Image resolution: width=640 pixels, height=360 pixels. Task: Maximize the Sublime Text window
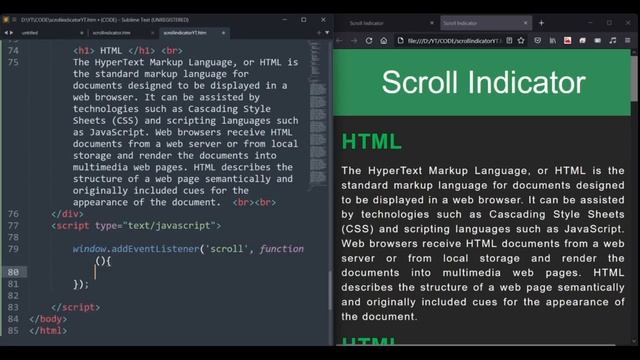click(304, 20)
